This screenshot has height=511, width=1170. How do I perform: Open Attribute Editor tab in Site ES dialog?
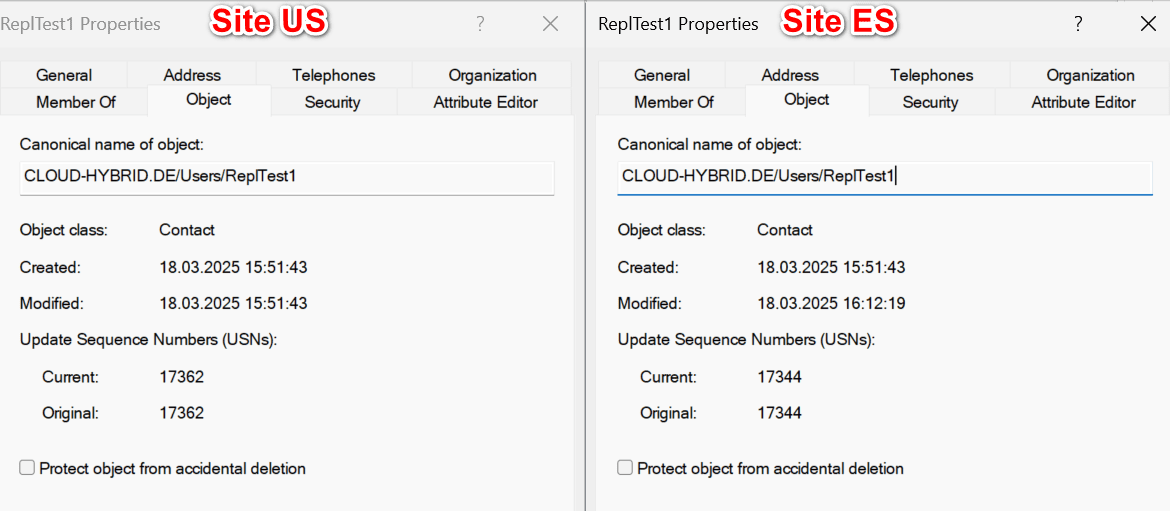[x=1083, y=102]
